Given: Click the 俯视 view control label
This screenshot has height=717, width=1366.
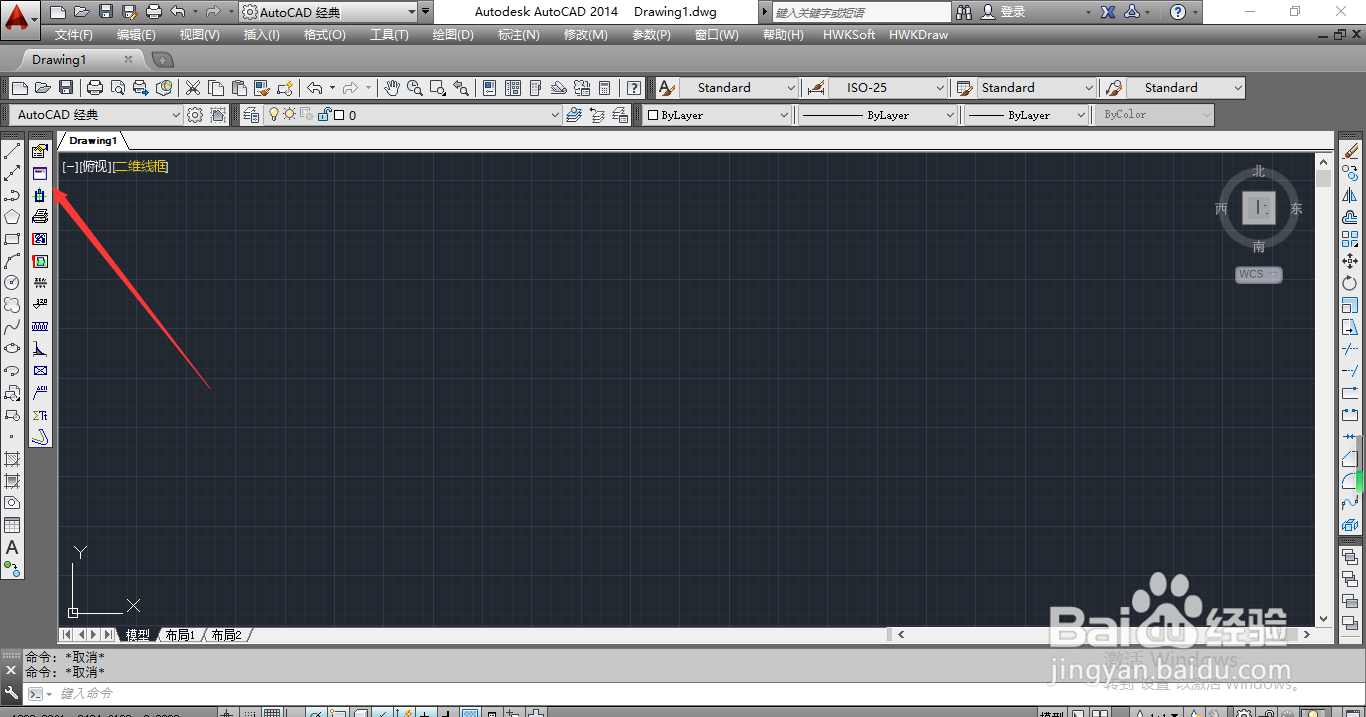Looking at the screenshot, I should (x=95, y=167).
